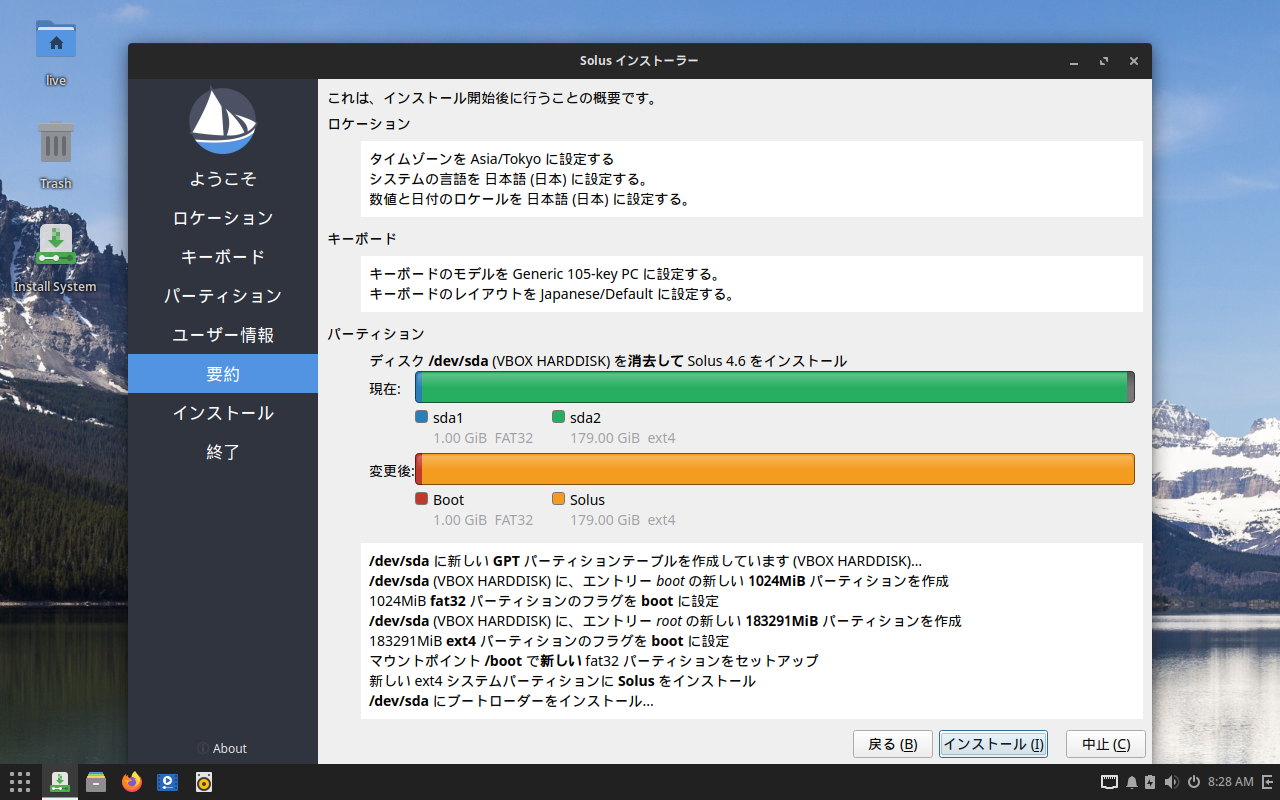Screen dimensions: 1280x800
Task: Click the キーボード section heading in summary
Action: pyautogui.click(x=362, y=239)
